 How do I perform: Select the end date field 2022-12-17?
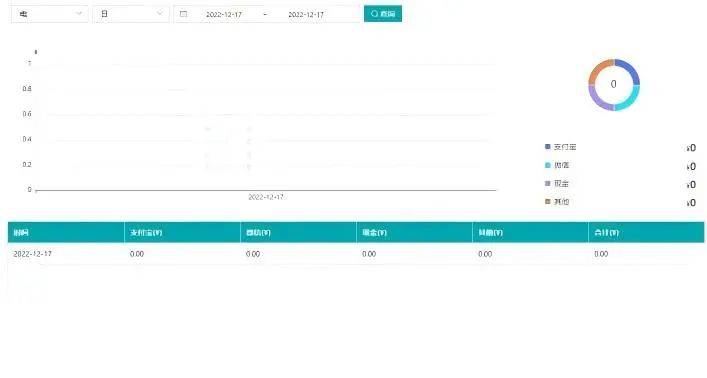tap(306, 14)
